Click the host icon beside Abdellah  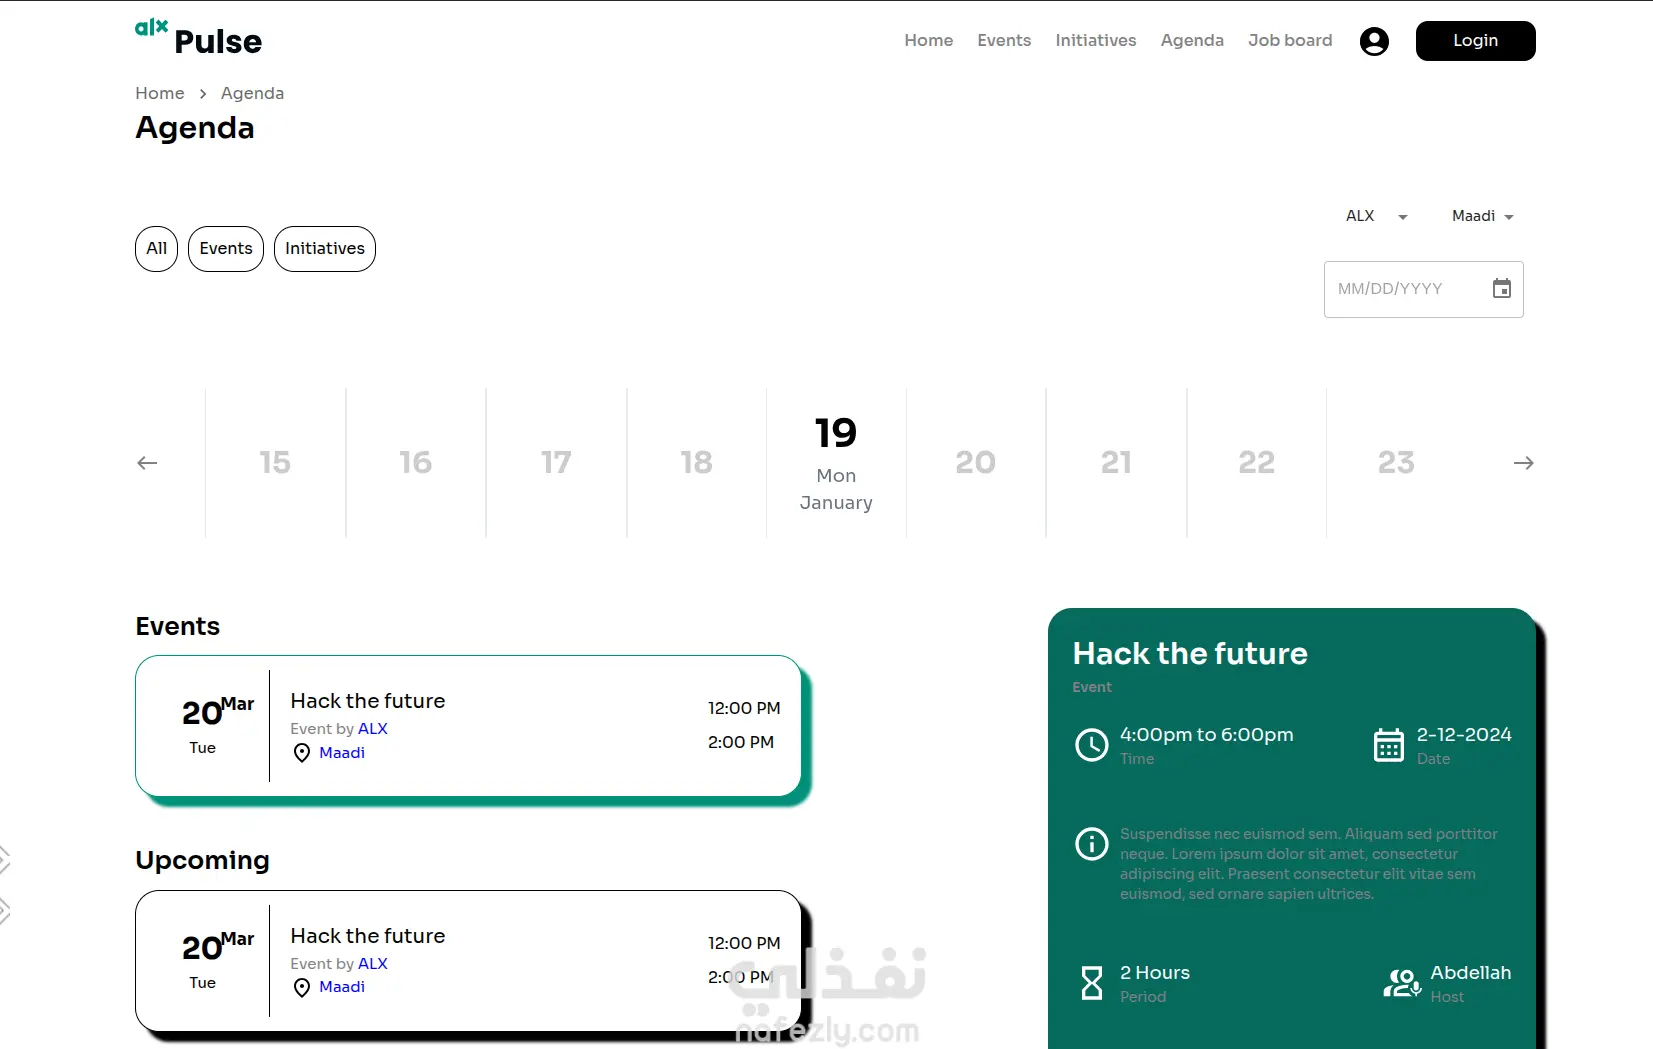coord(1402,983)
